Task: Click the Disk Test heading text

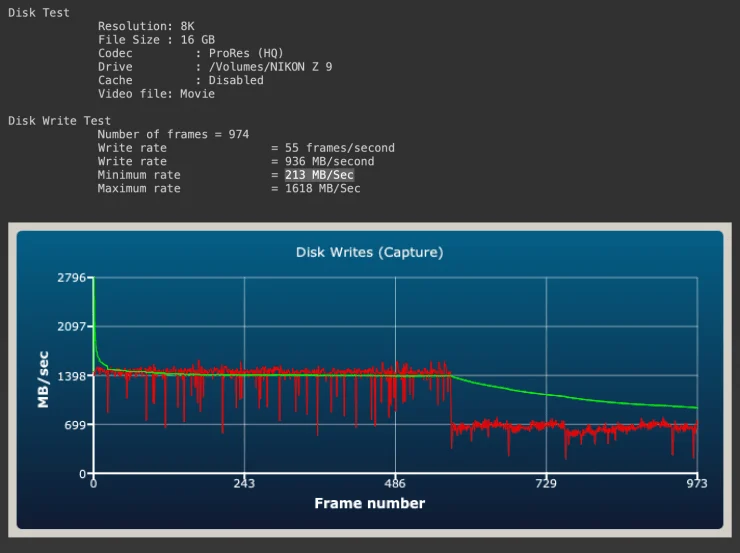Action: coord(39,13)
